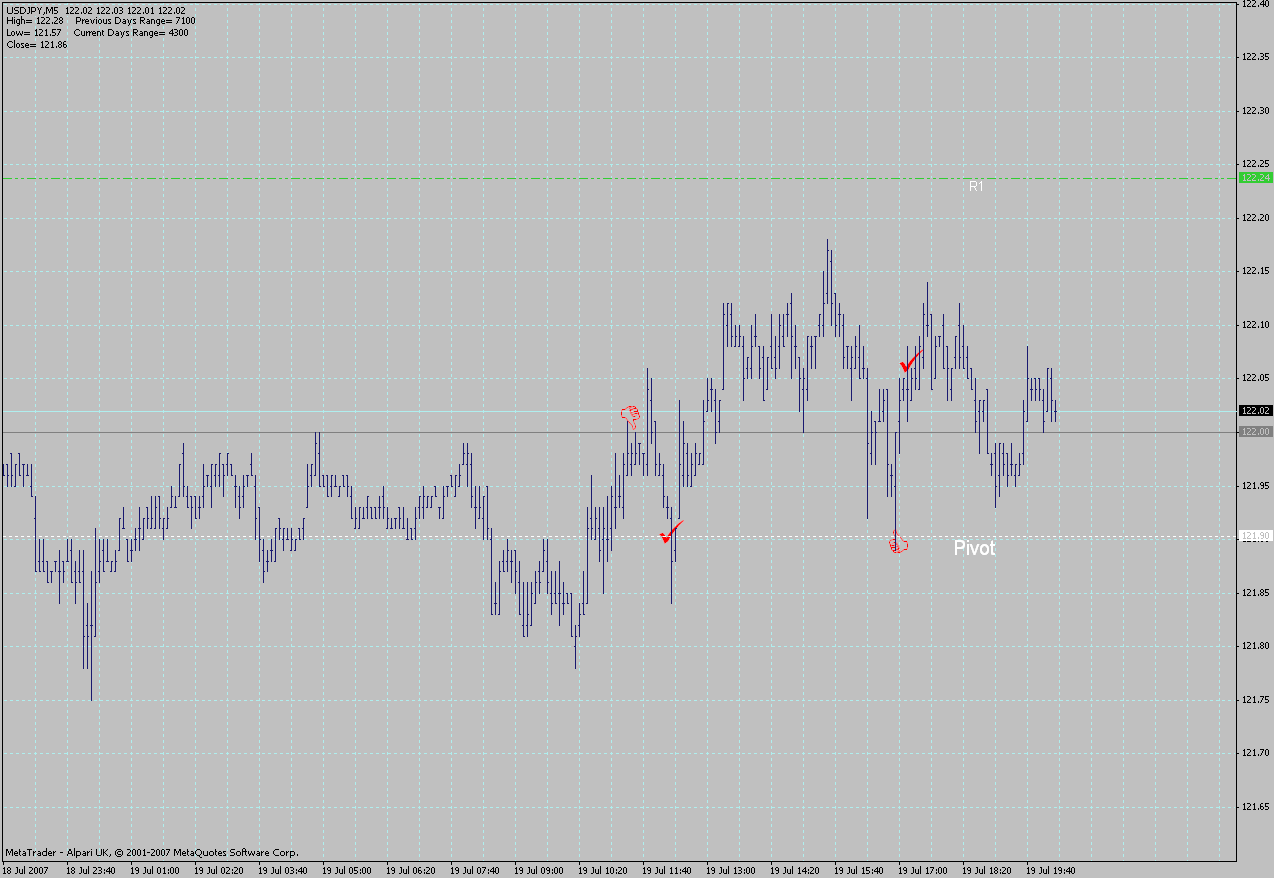Viewport: 1274px width, 878px height.
Task: Click the 19 Jul 13:00 time label
Action: pyautogui.click(x=731, y=871)
